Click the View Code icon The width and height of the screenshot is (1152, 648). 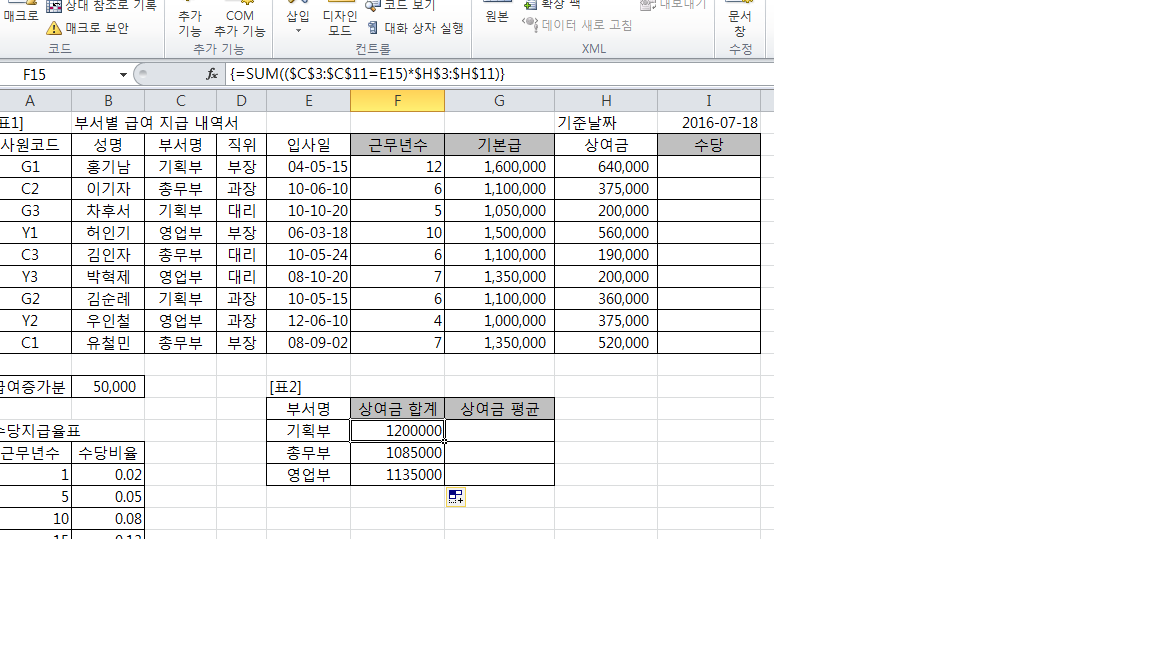(374, 5)
